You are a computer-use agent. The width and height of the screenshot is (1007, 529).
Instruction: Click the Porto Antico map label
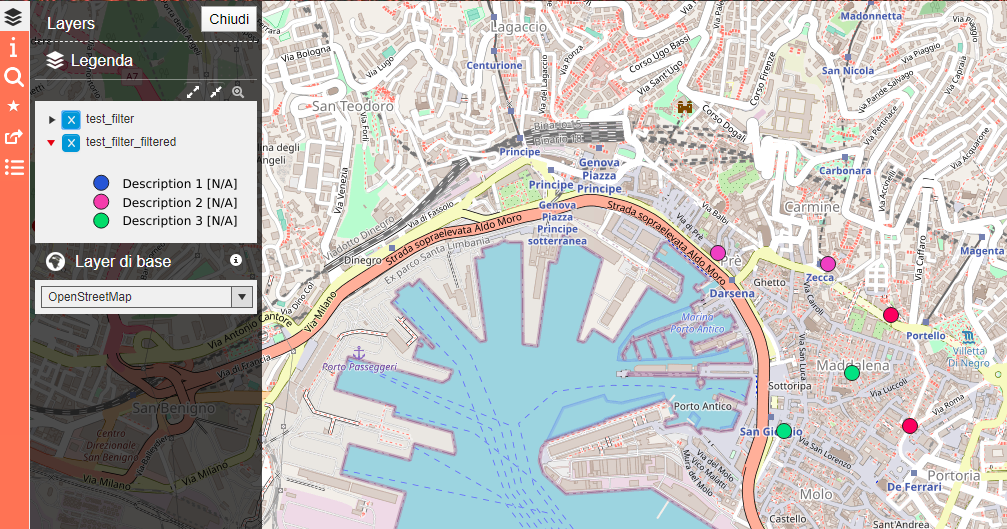[703, 406]
